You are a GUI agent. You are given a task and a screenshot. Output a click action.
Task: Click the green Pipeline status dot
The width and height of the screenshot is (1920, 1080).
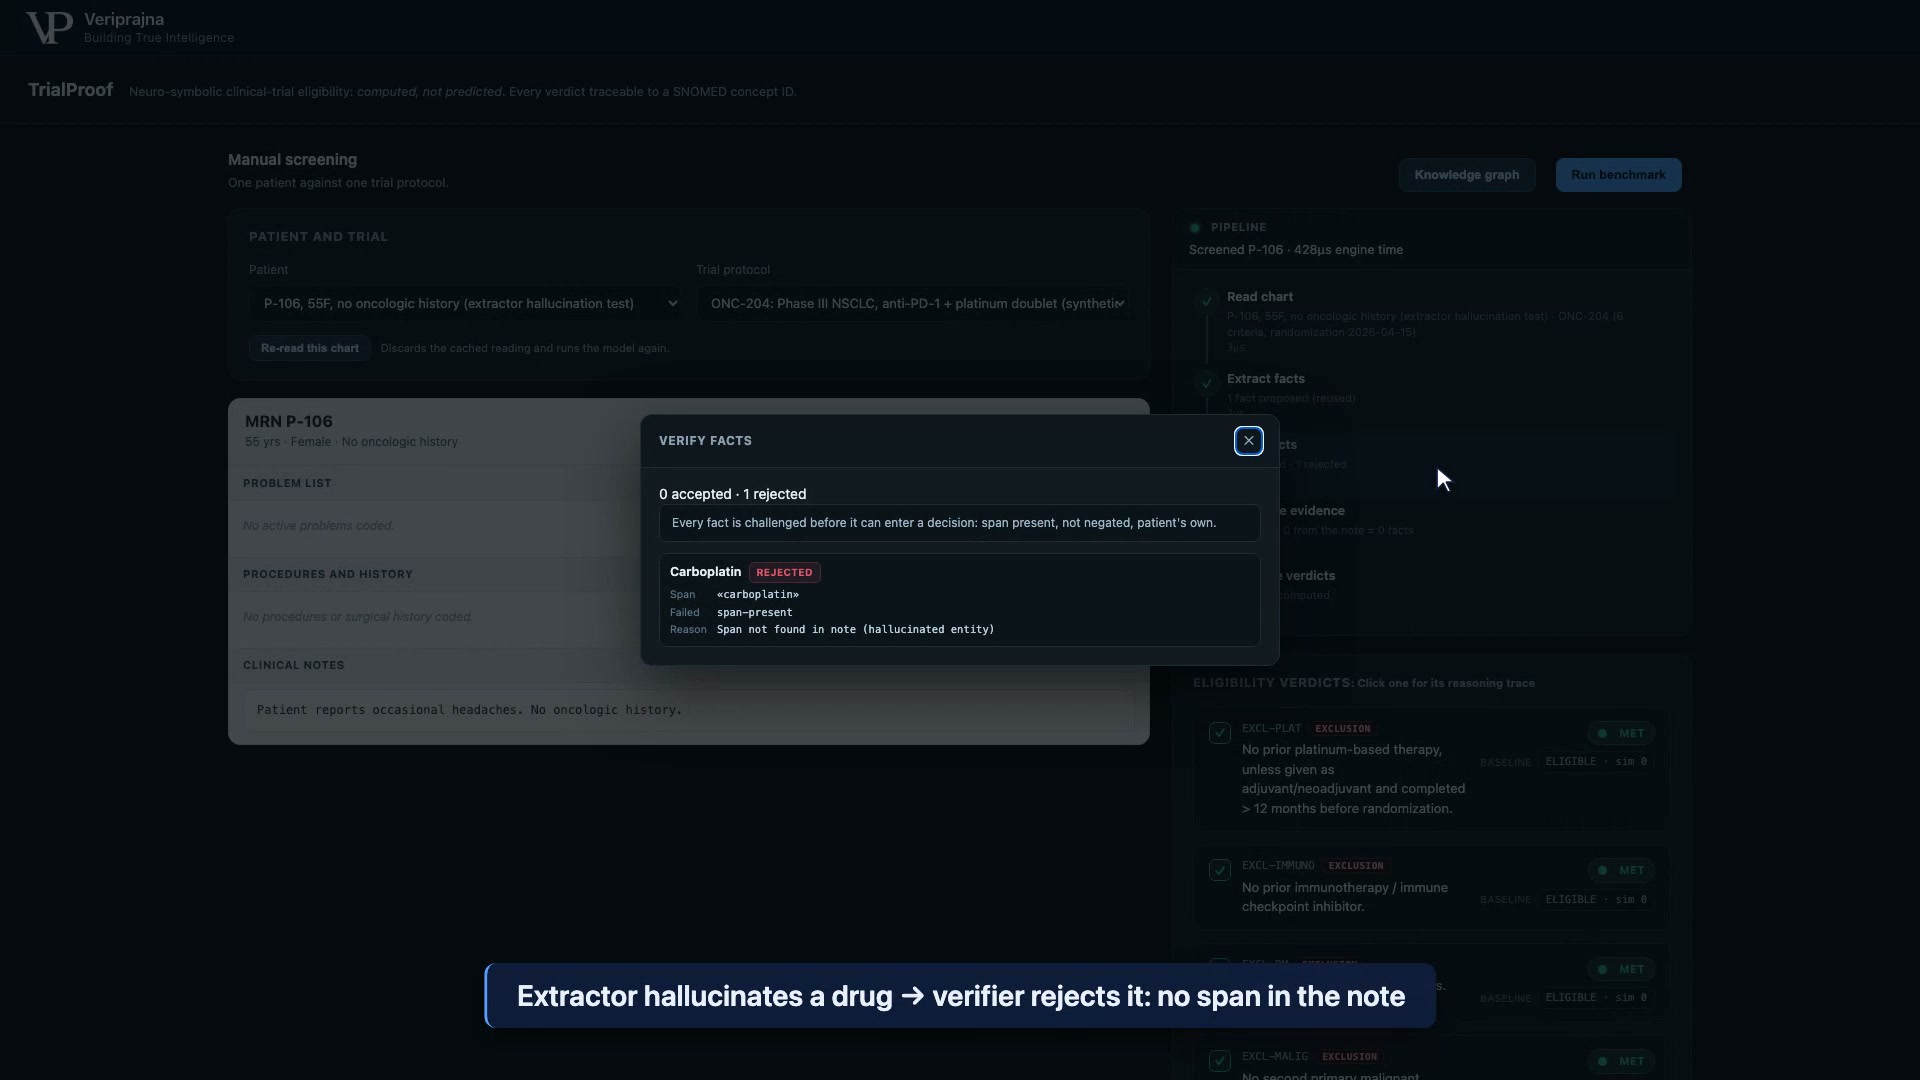pos(1195,228)
